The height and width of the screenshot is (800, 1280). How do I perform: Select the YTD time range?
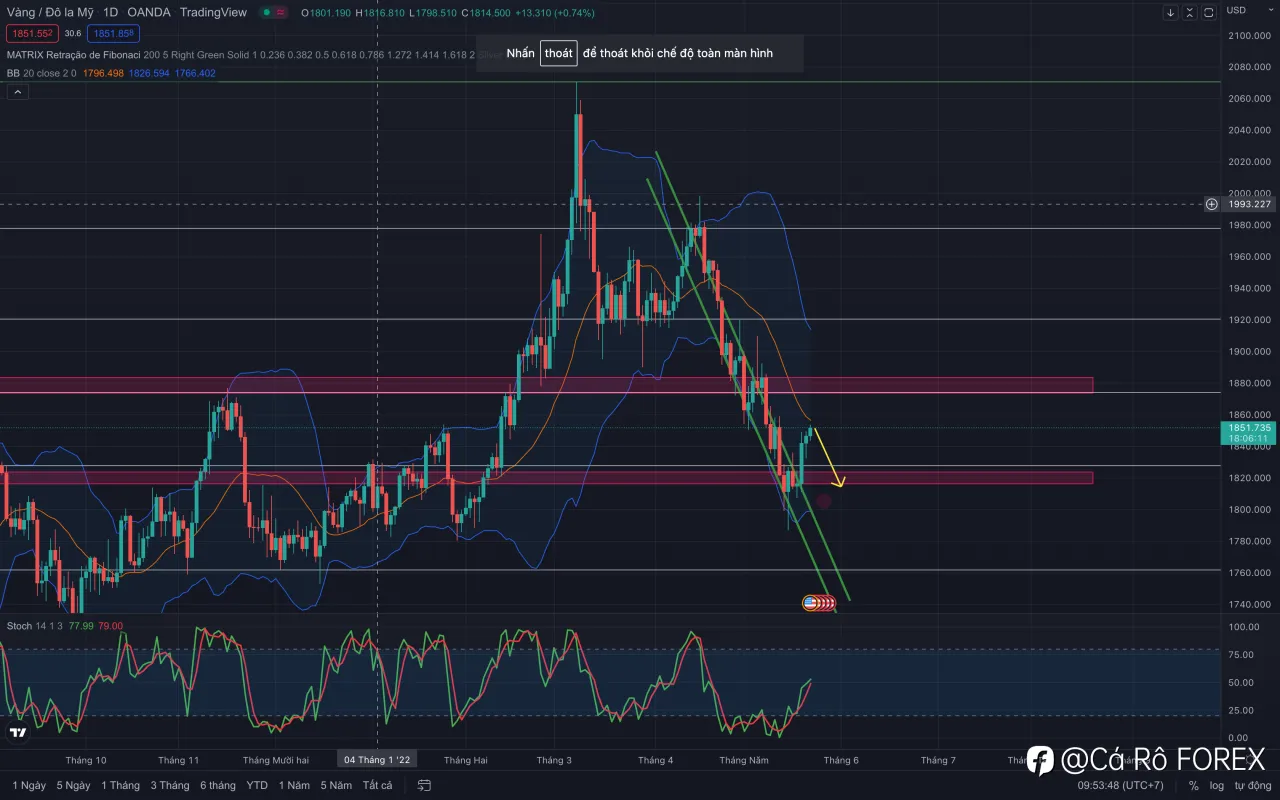(x=257, y=786)
